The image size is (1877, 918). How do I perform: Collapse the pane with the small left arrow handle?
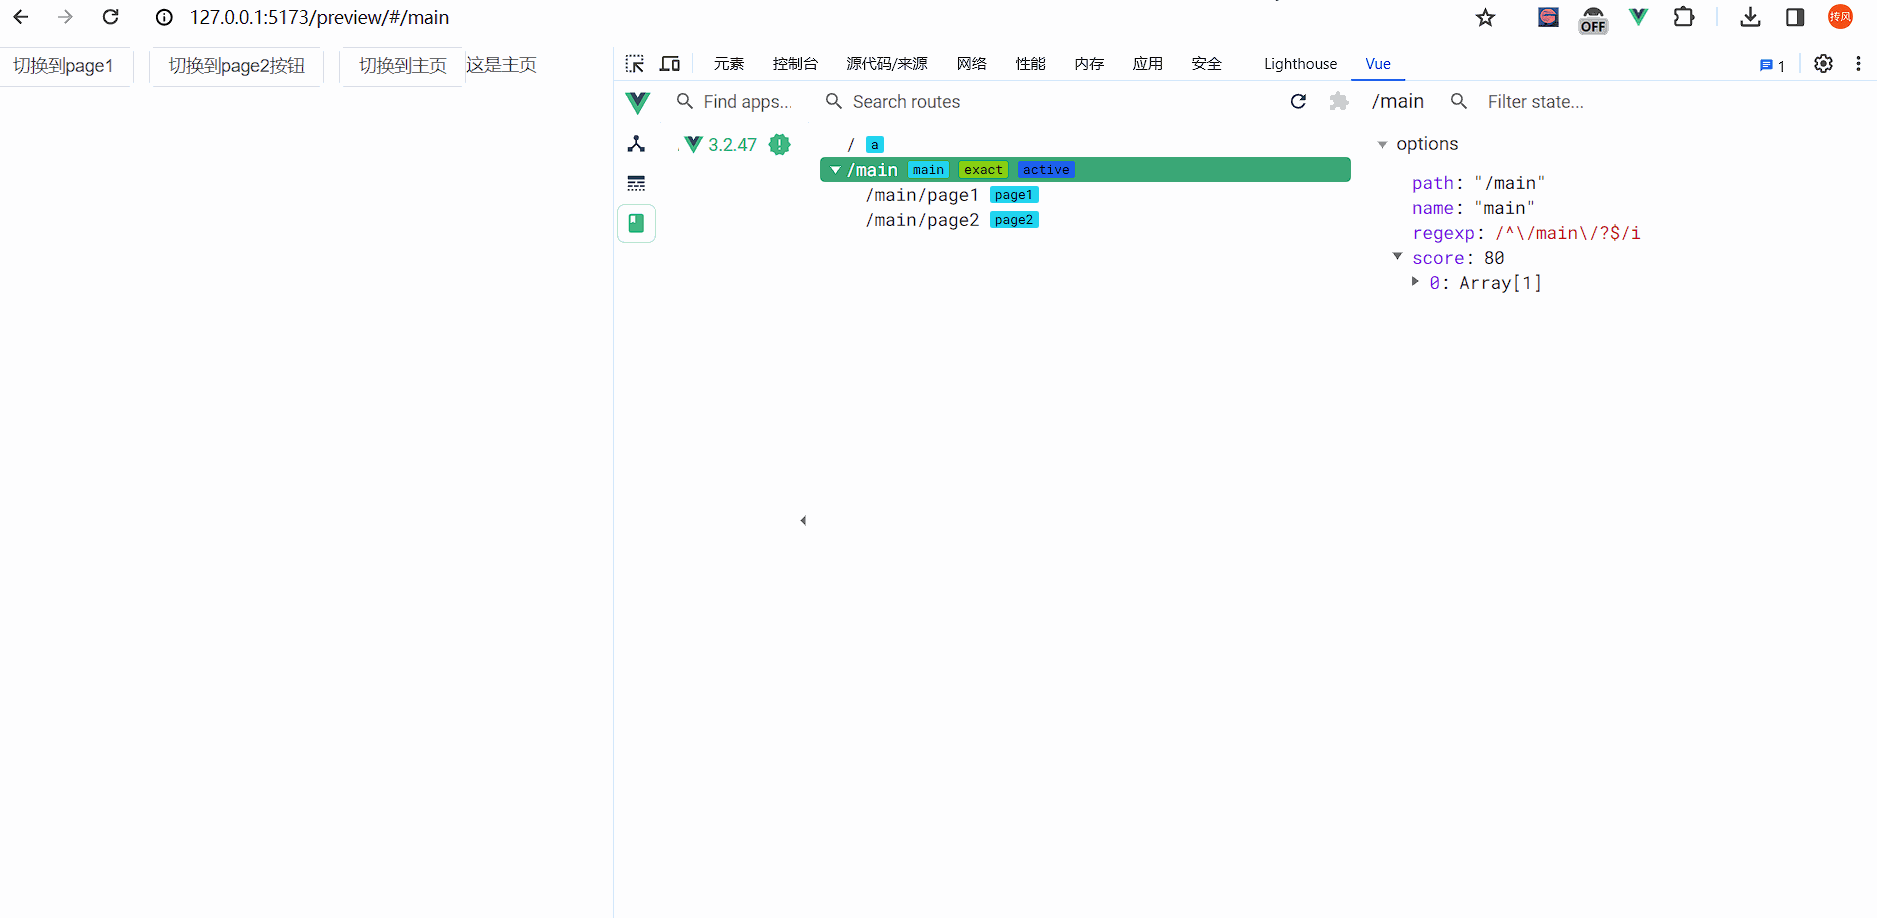(x=803, y=520)
